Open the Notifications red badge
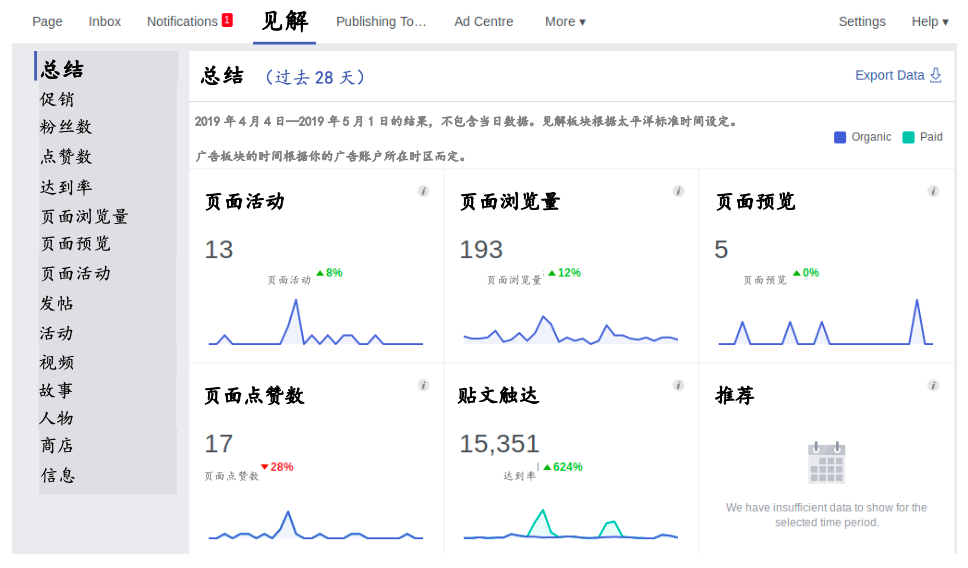The width and height of the screenshot is (968, 568). click(x=227, y=20)
